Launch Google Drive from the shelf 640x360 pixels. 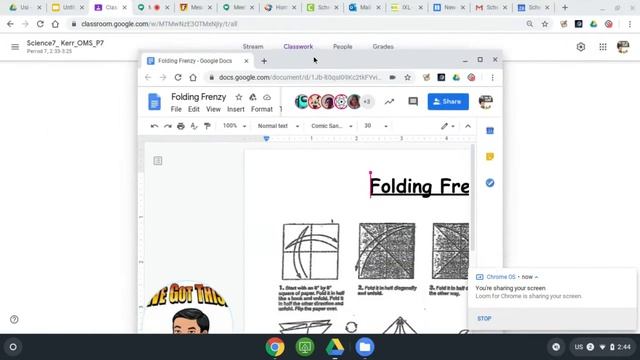coord(335,347)
